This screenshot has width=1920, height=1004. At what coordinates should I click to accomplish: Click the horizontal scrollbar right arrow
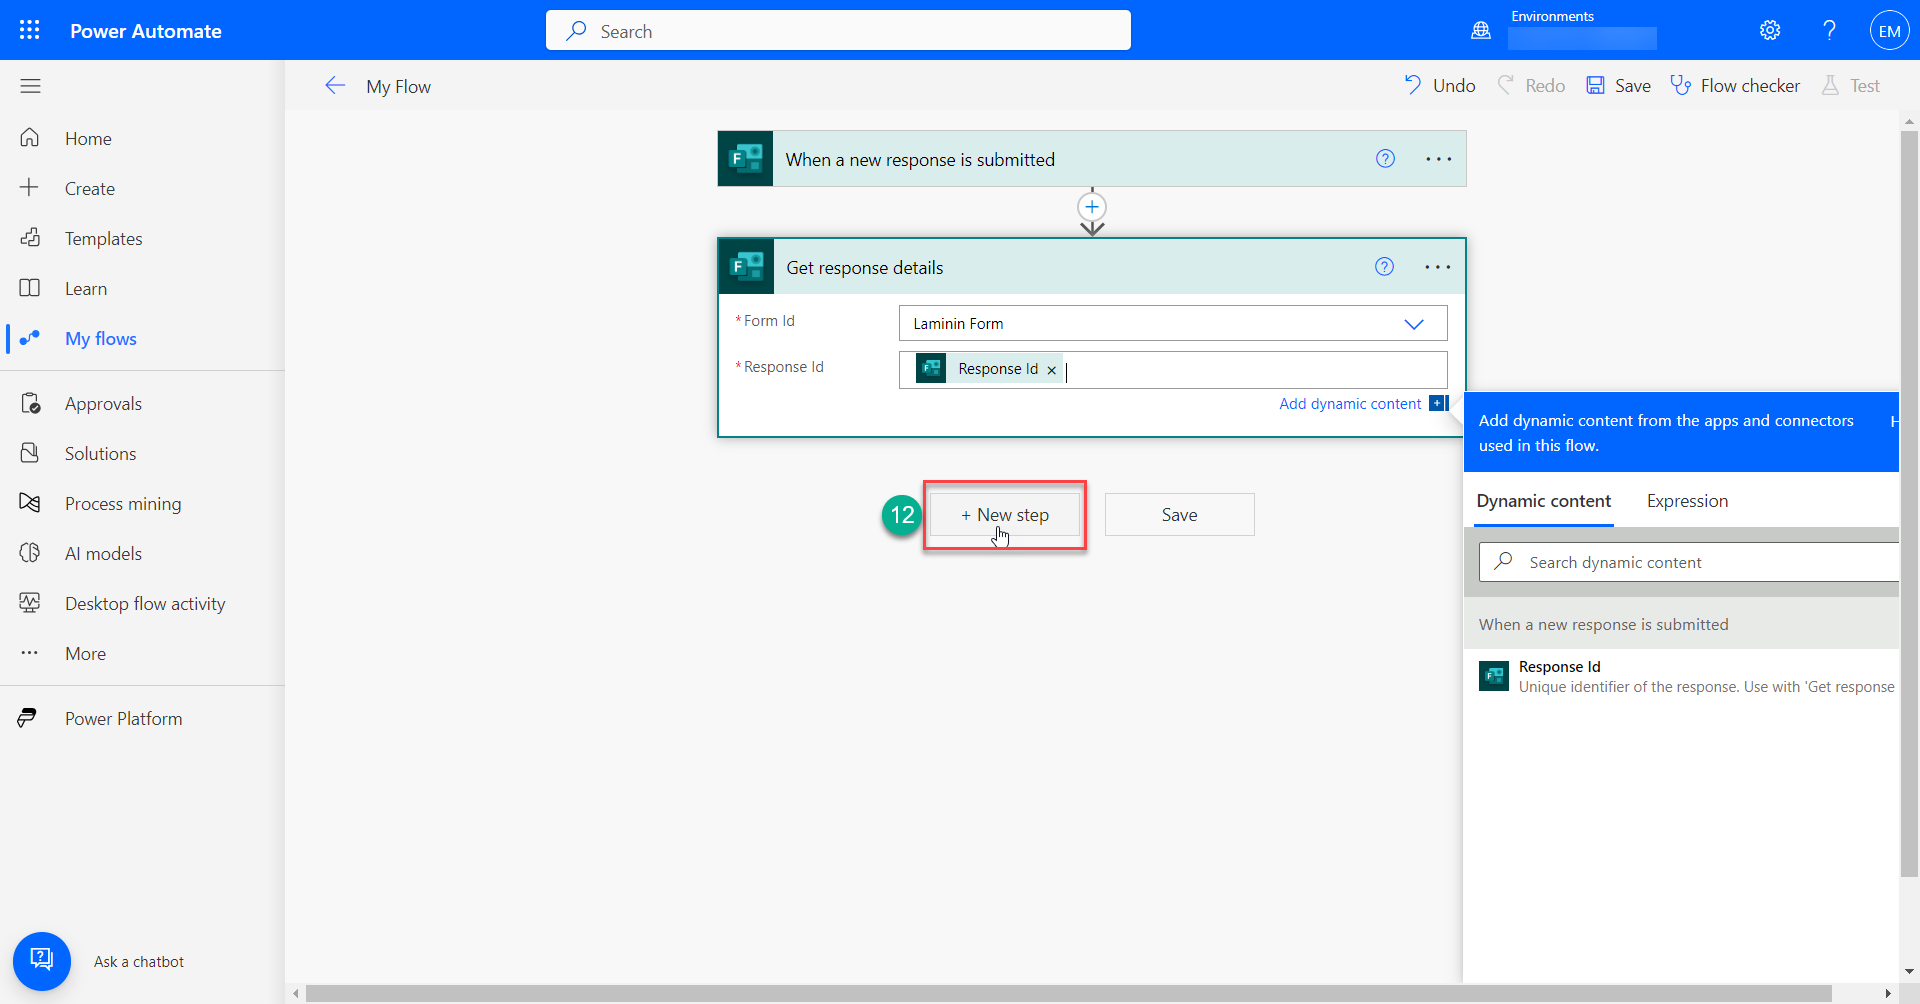[1888, 993]
